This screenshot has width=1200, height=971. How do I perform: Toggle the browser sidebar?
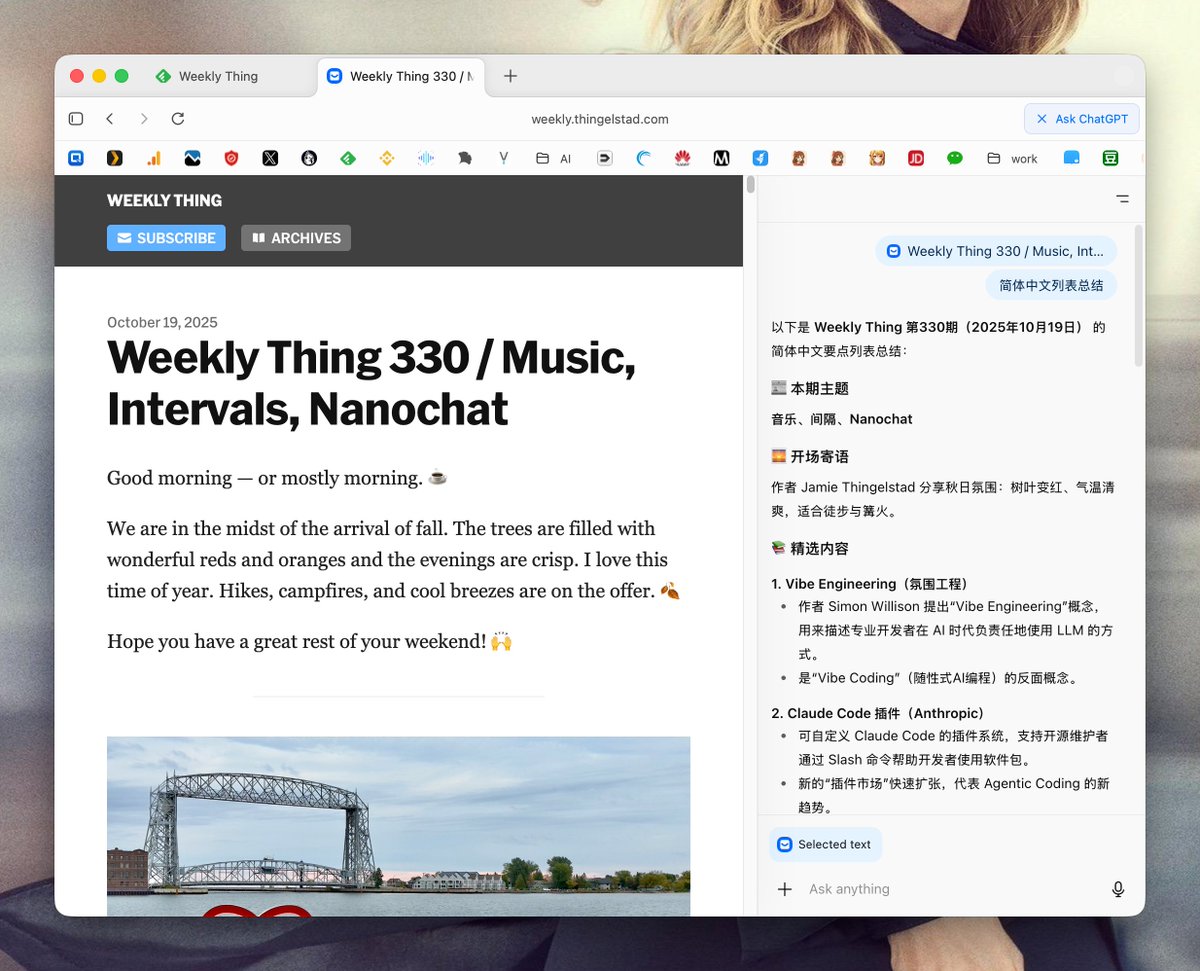point(76,119)
